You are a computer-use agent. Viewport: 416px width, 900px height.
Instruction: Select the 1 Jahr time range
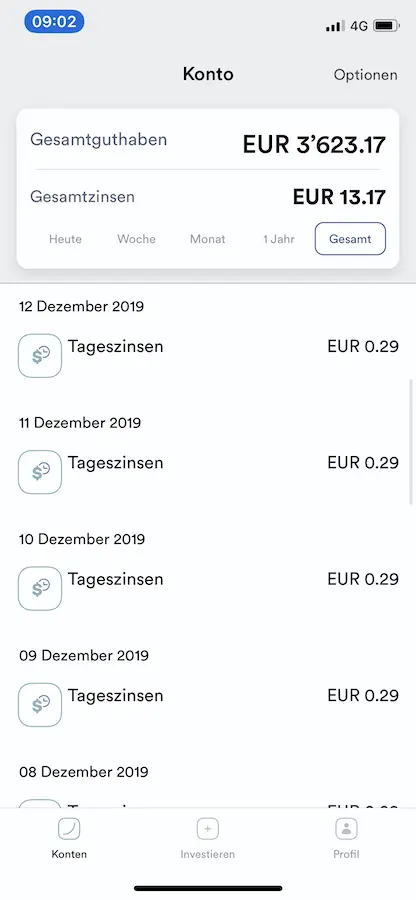(x=279, y=239)
